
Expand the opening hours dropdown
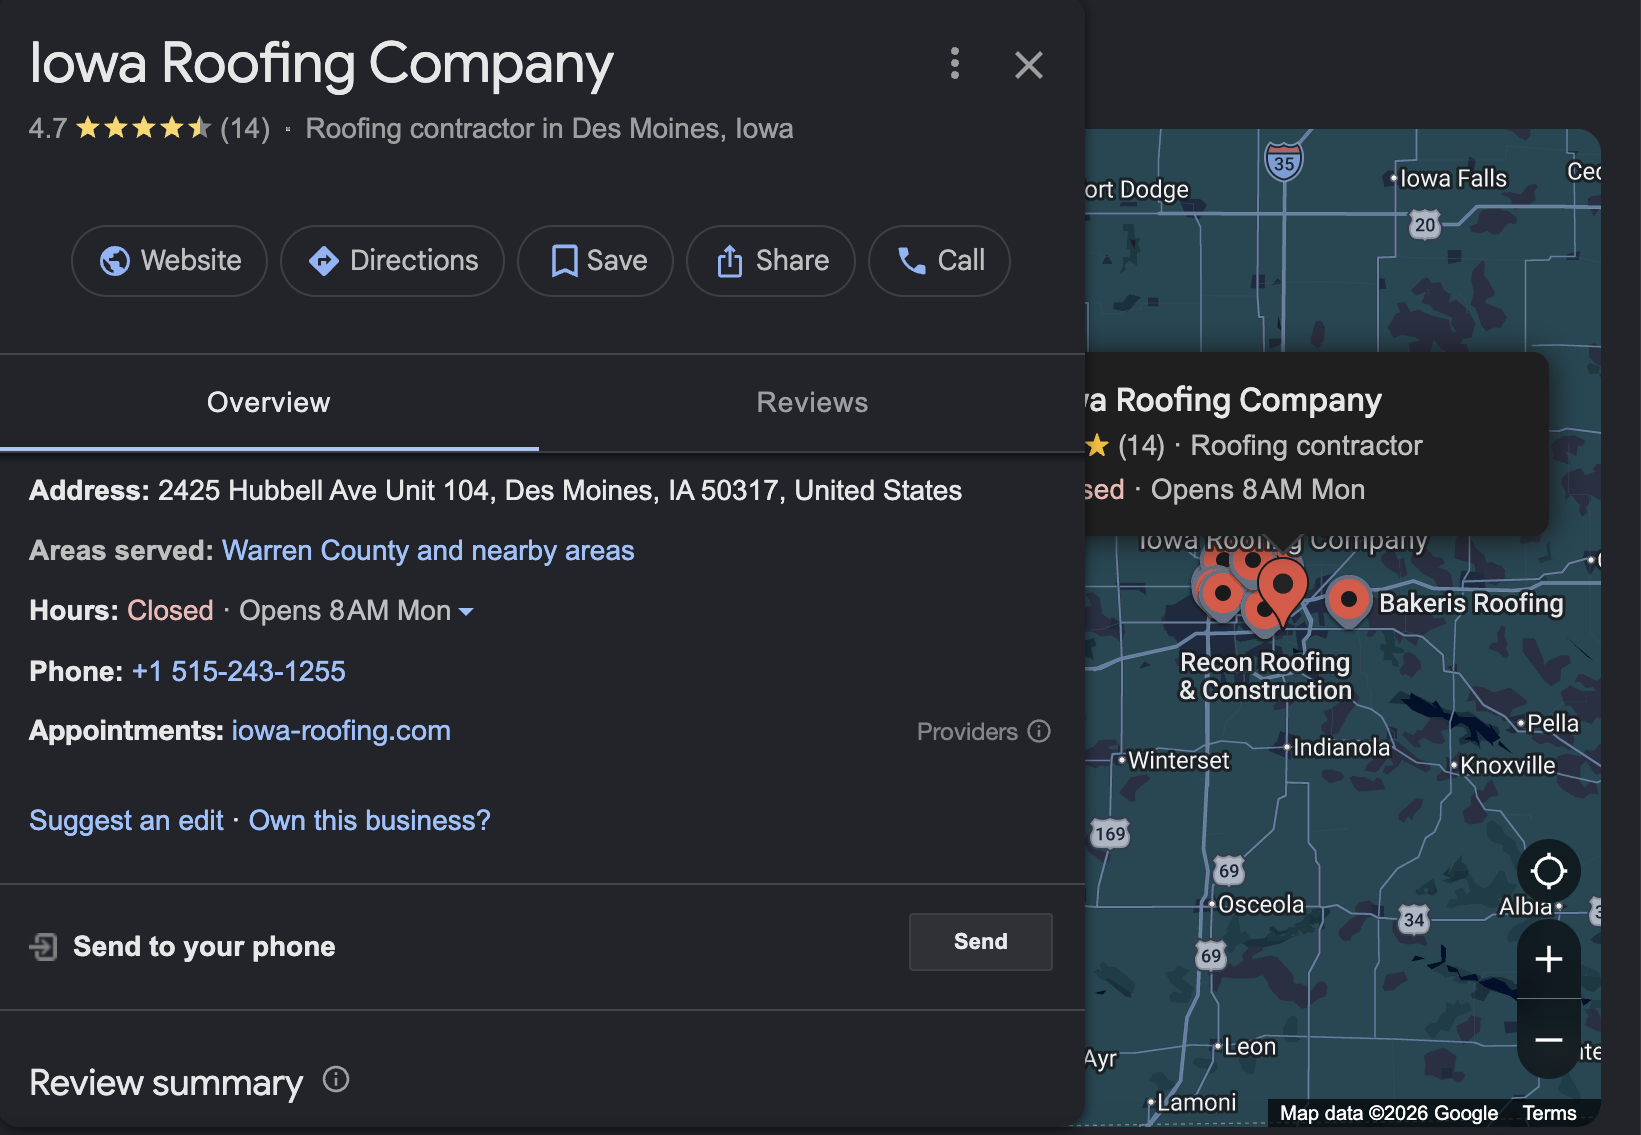click(466, 611)
